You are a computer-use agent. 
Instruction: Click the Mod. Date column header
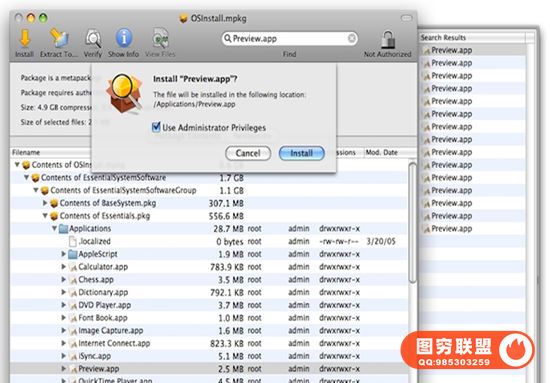click(382, 153)
